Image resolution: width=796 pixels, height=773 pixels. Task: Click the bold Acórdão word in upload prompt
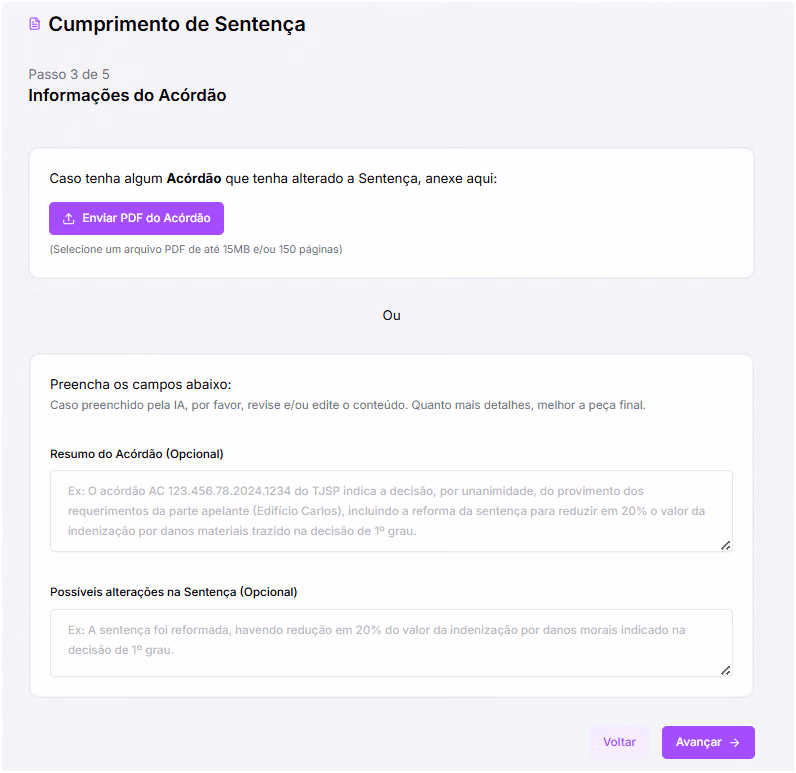click(x=194, y=179)
